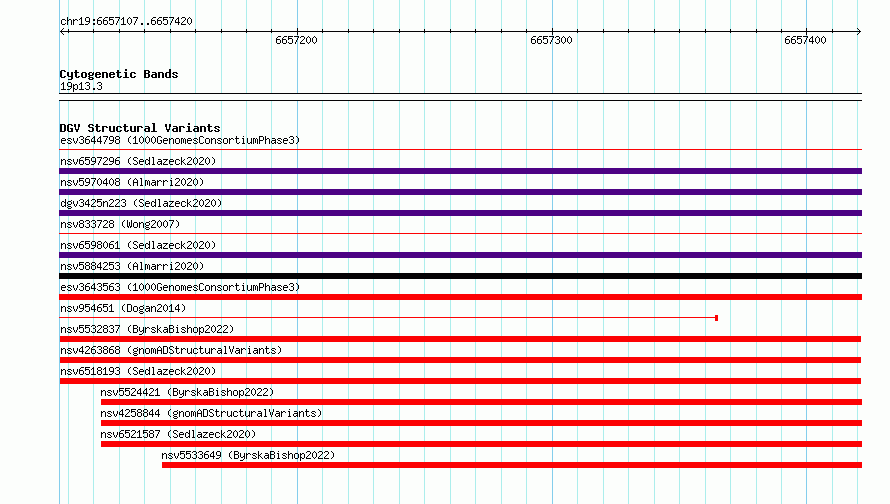Open nsv4258844 (gnomADStructuralVariants) label

point(211,413)
